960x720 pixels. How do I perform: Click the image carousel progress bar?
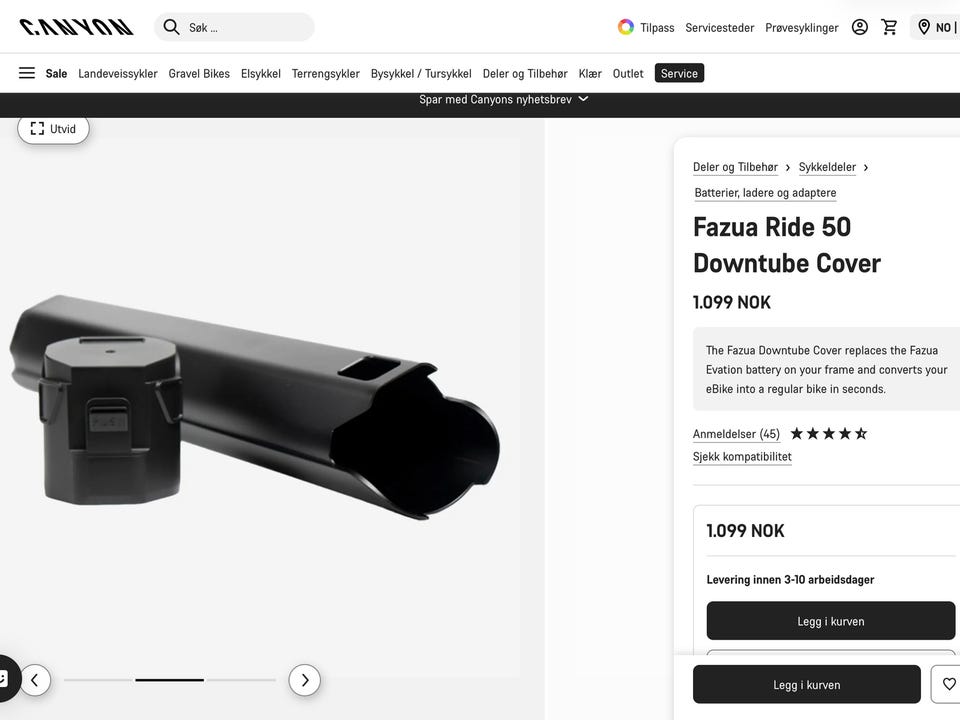(170, 680)
